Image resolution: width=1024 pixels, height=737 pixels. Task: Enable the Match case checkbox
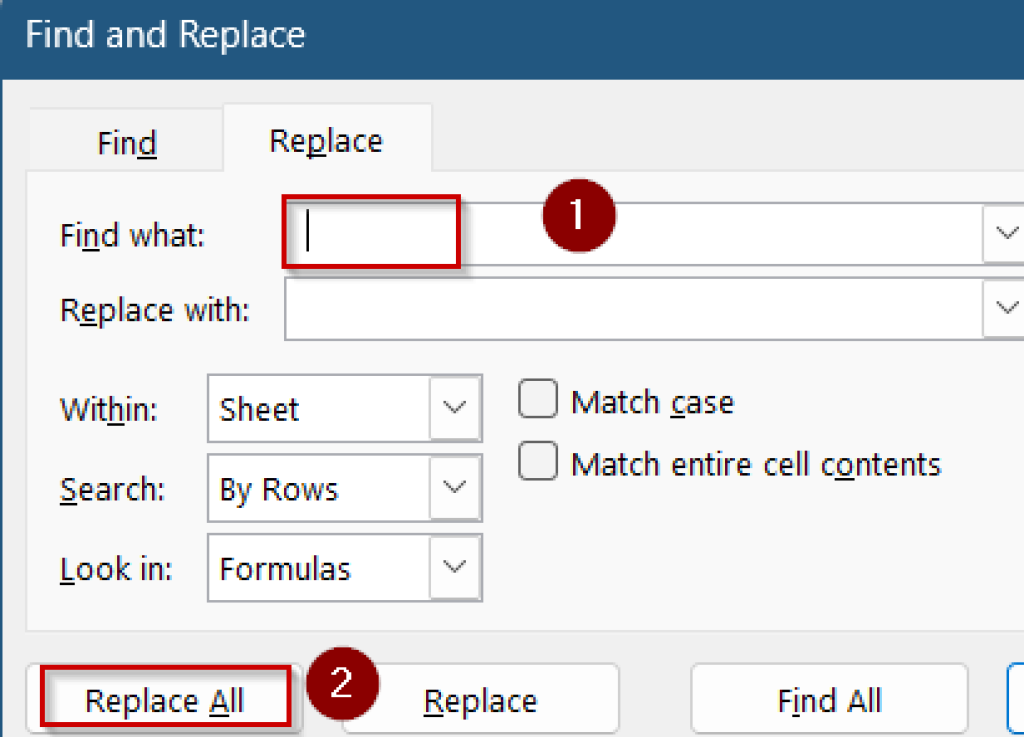[537, 398]
